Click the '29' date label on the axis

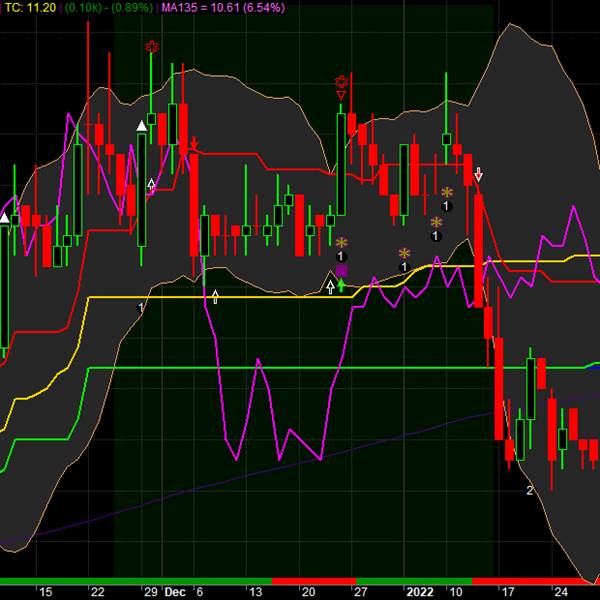tap(150, 592)
